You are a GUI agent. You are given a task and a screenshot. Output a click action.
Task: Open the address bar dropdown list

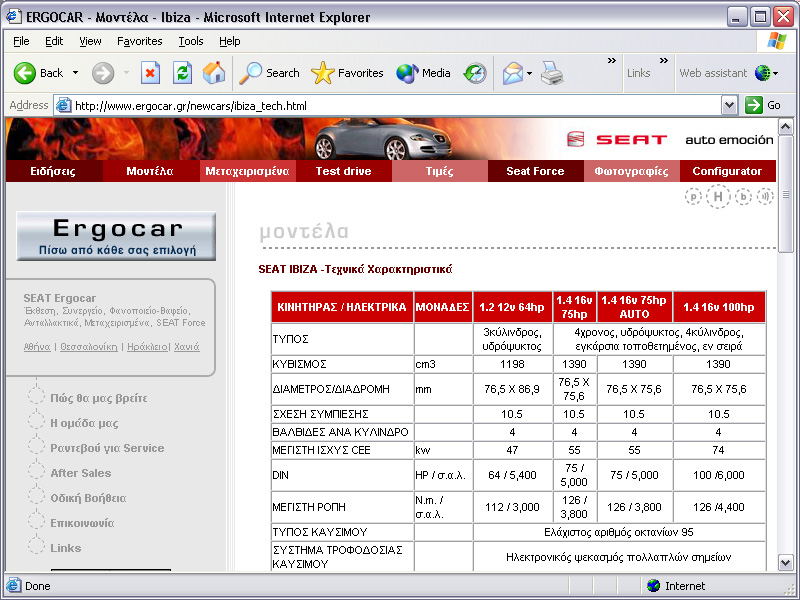(x=730, y=106)
